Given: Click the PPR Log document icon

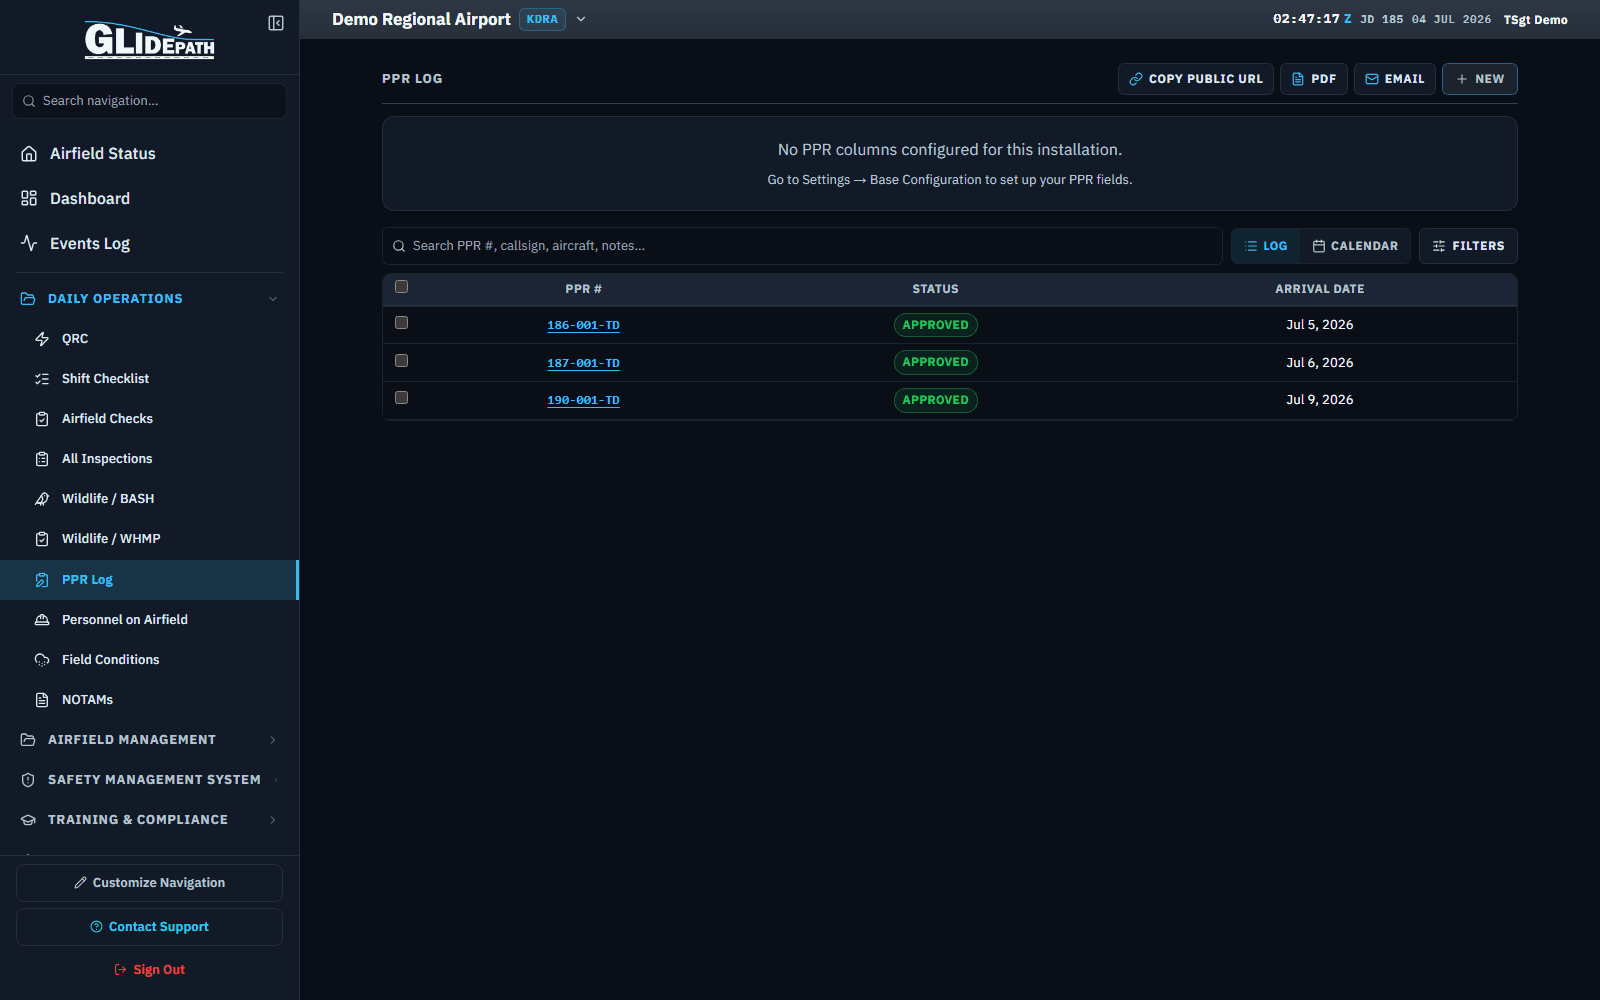Looking at the screenshot, I should (42, 580).
